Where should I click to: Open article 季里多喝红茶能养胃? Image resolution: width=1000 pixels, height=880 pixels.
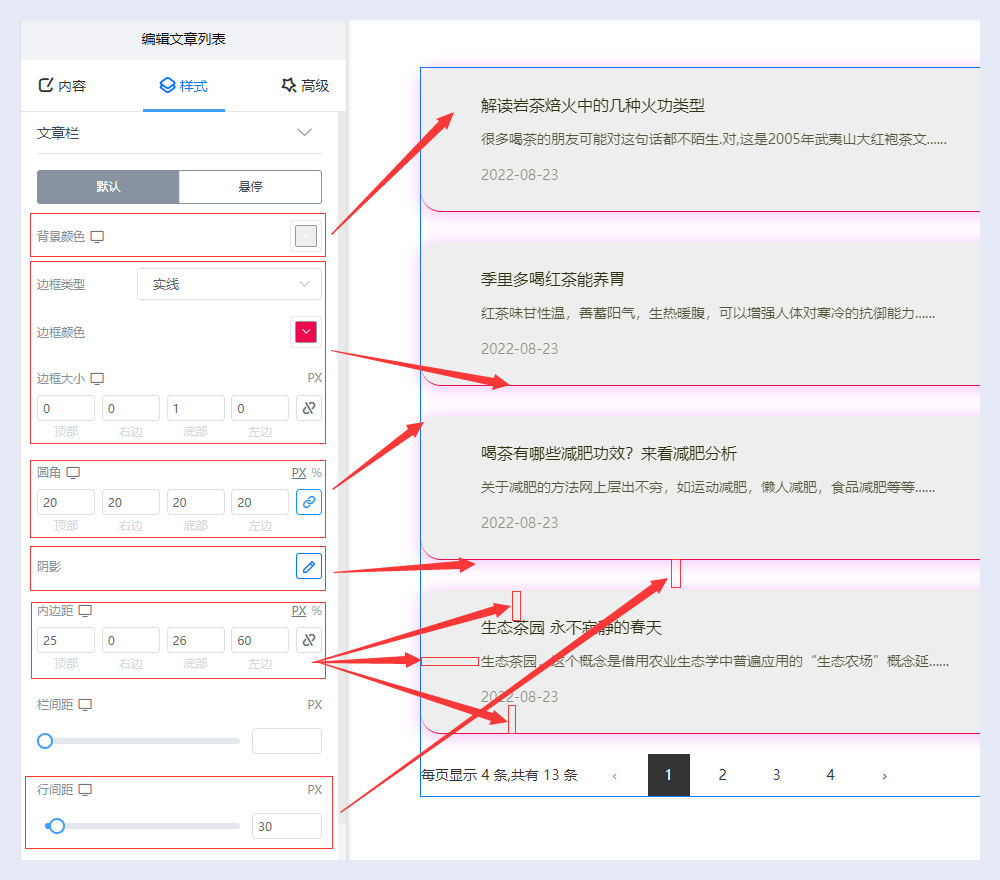(x=552, y=279)
